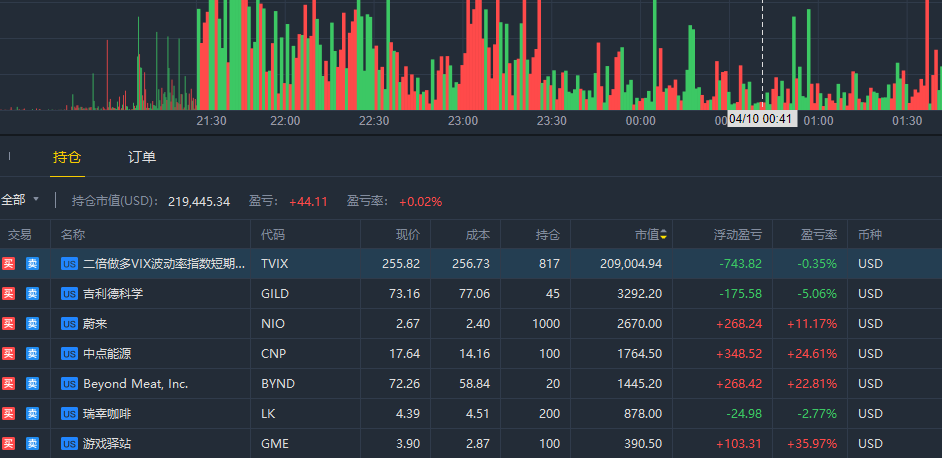The height and width of the screenshot is (458, 942).
Task: Sort by the 现价 column header
Action: 408,235
